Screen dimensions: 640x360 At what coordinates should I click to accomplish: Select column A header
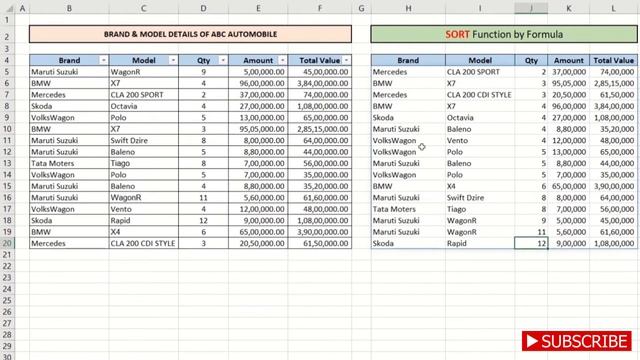point(22,8)
